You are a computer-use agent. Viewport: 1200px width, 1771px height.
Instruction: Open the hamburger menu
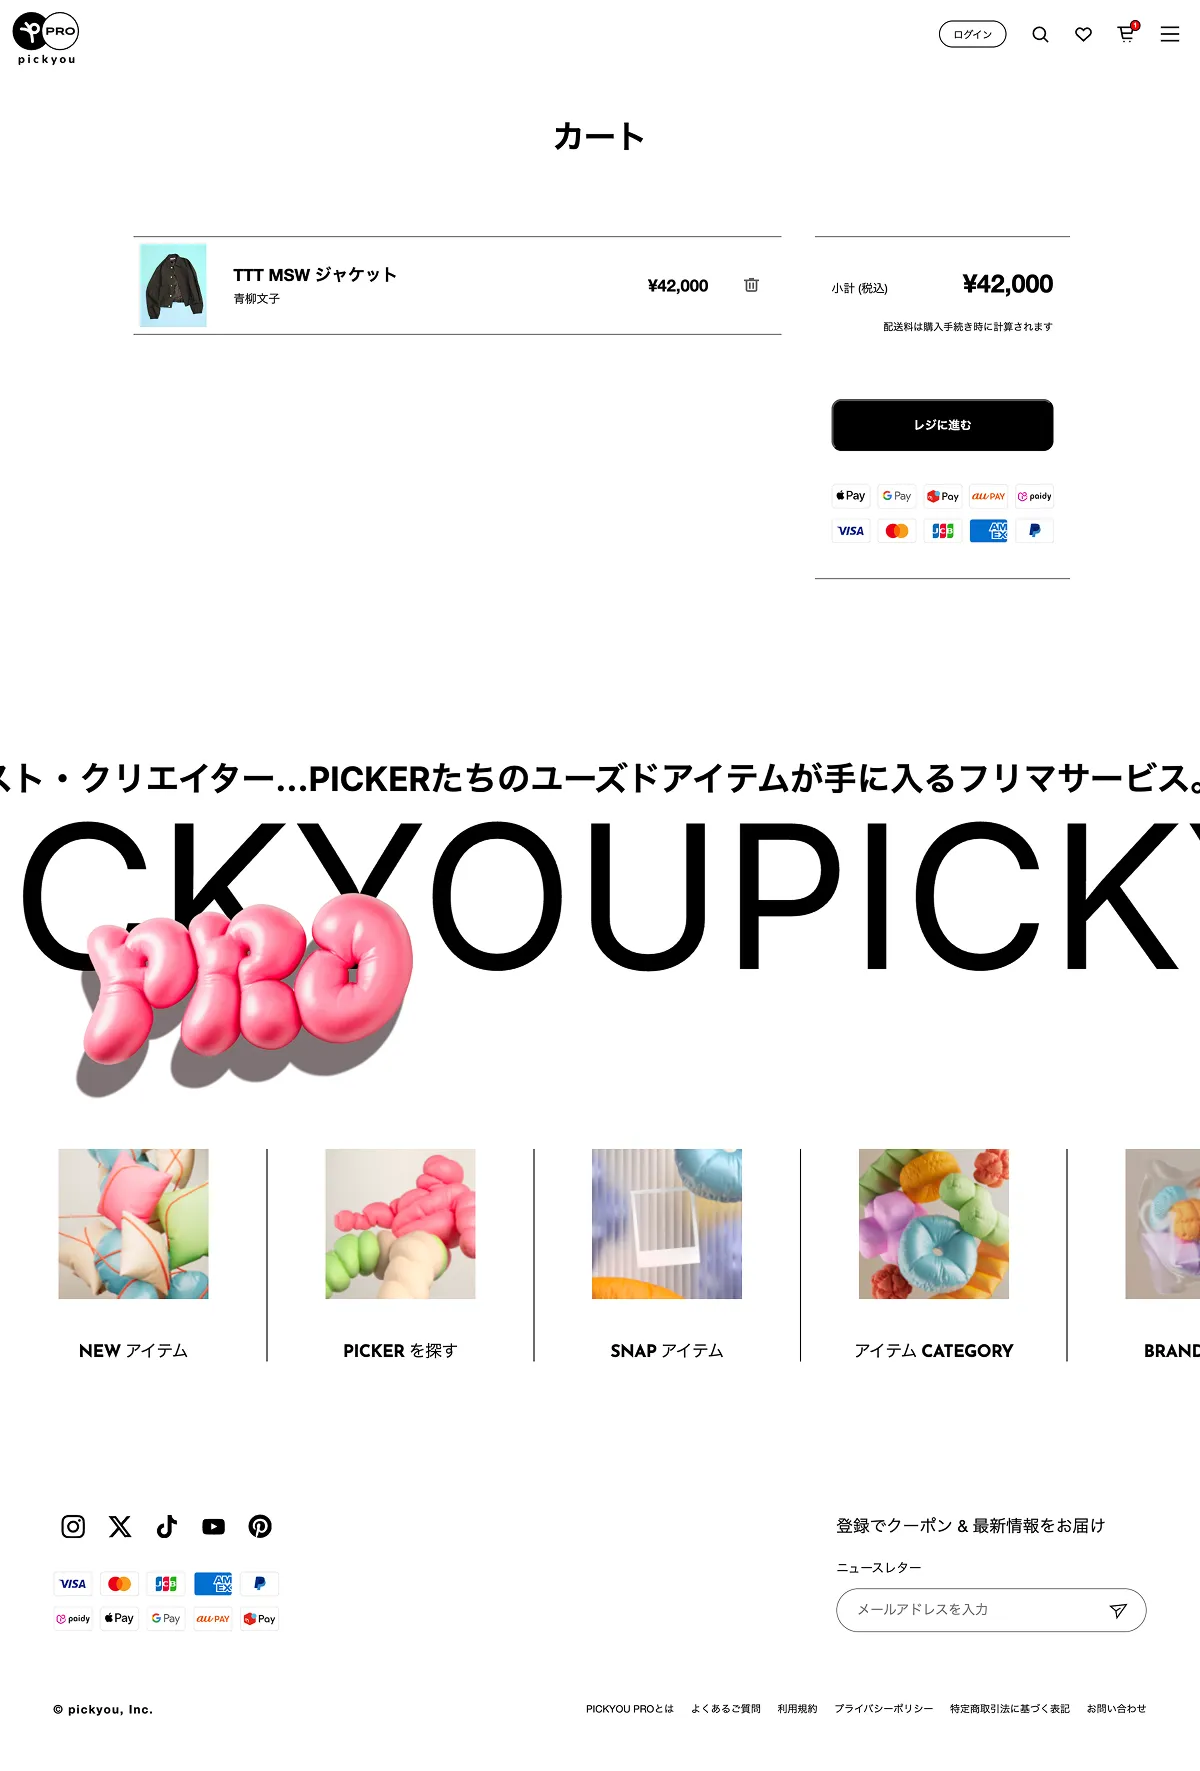coord(1170,35)
